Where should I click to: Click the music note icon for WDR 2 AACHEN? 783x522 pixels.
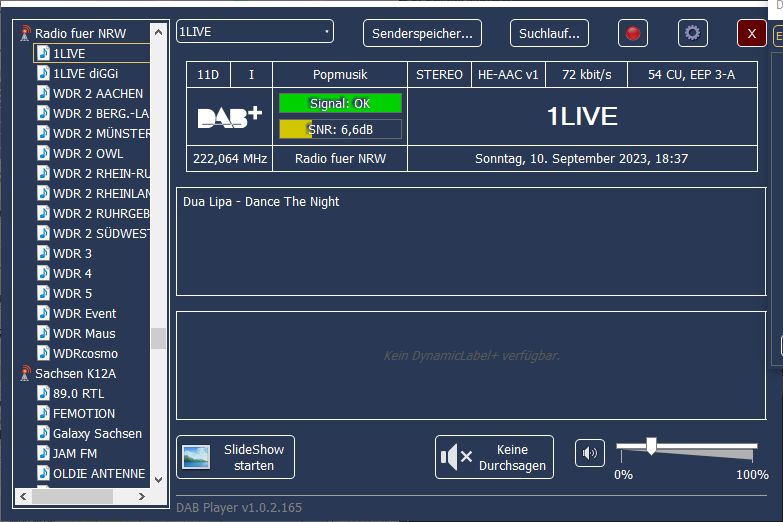click(44, 93)
